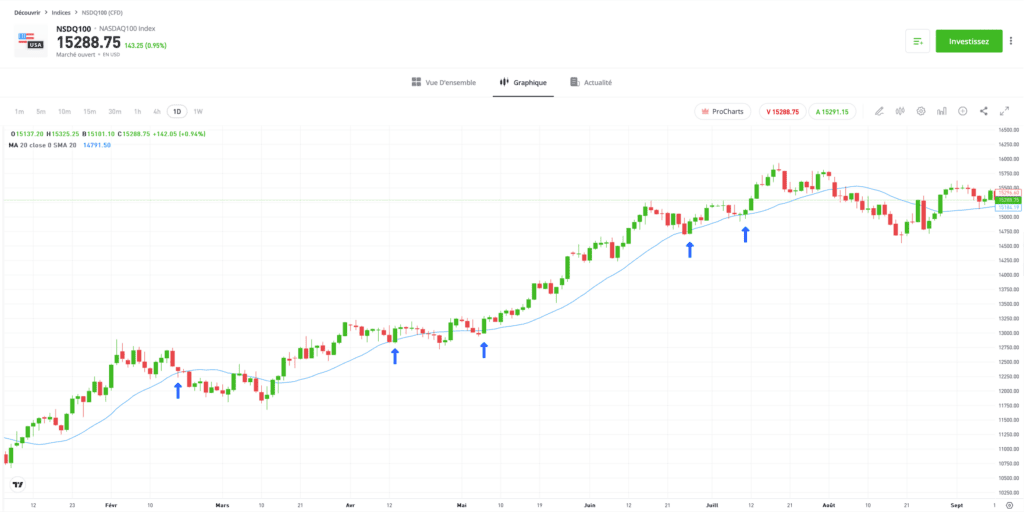Open the indicators bar-chart icon

pyautogui.click(x=942, y=111)
